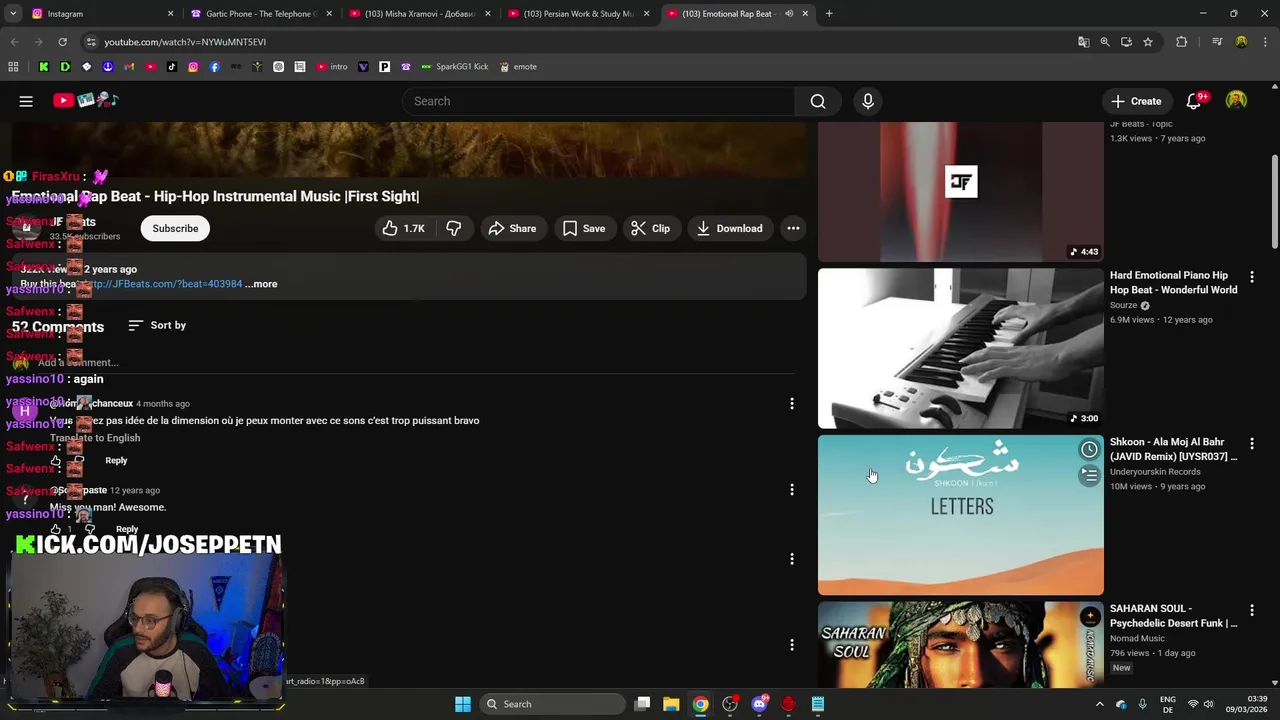This screenshot has width=1280, height=720.
Task: Click Translate to English
Action: (95, 438)
